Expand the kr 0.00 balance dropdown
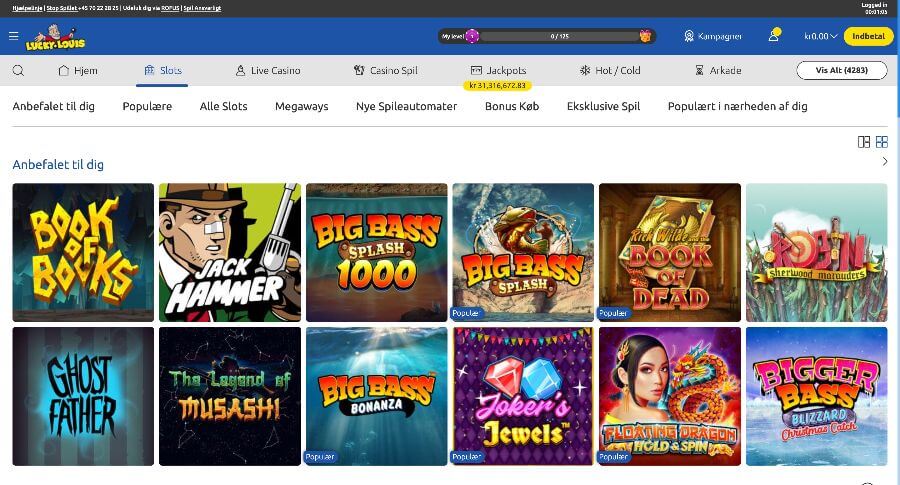Image resolution: width=900 pixels, height=485 pixels. [x=821, y=36]
